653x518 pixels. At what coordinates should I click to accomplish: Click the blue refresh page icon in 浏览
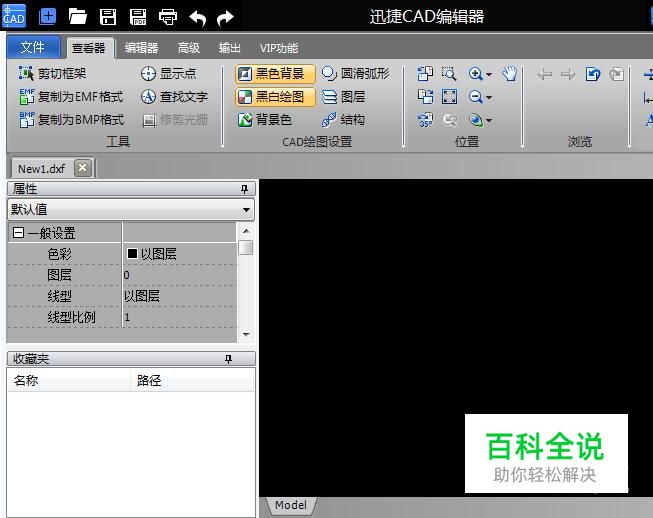coord(593,74)
